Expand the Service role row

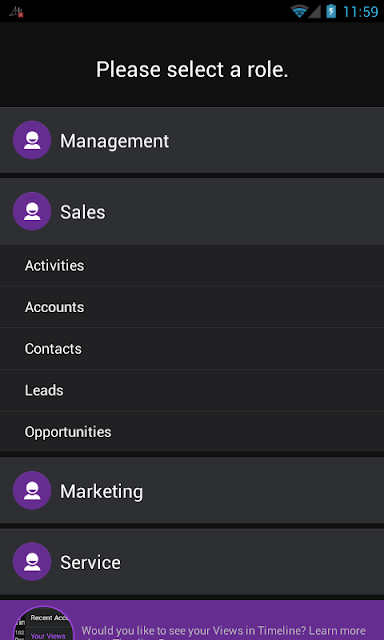(x=192, y=562)
